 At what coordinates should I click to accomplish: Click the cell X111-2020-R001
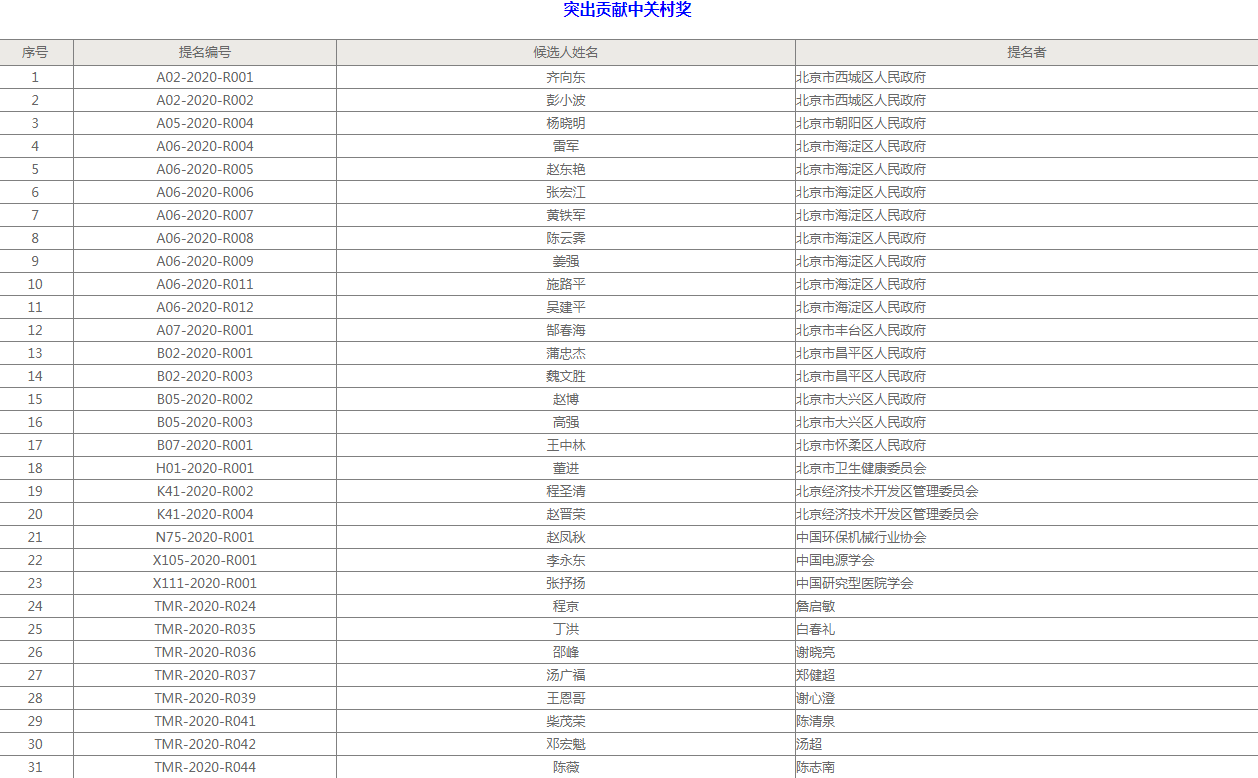205,583
